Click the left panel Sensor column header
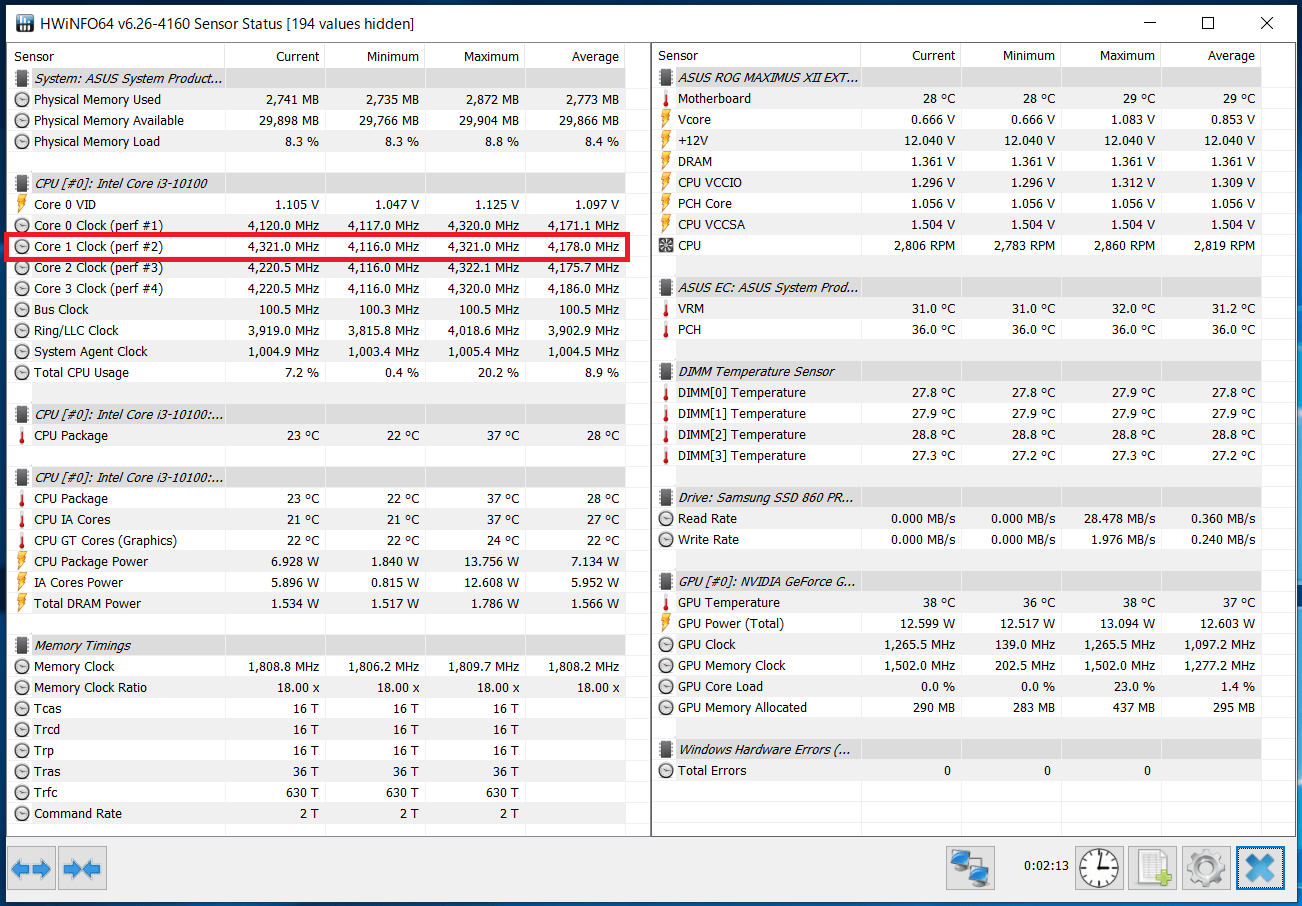This screenshot has width=1302, height=906. tap(116, 56)
